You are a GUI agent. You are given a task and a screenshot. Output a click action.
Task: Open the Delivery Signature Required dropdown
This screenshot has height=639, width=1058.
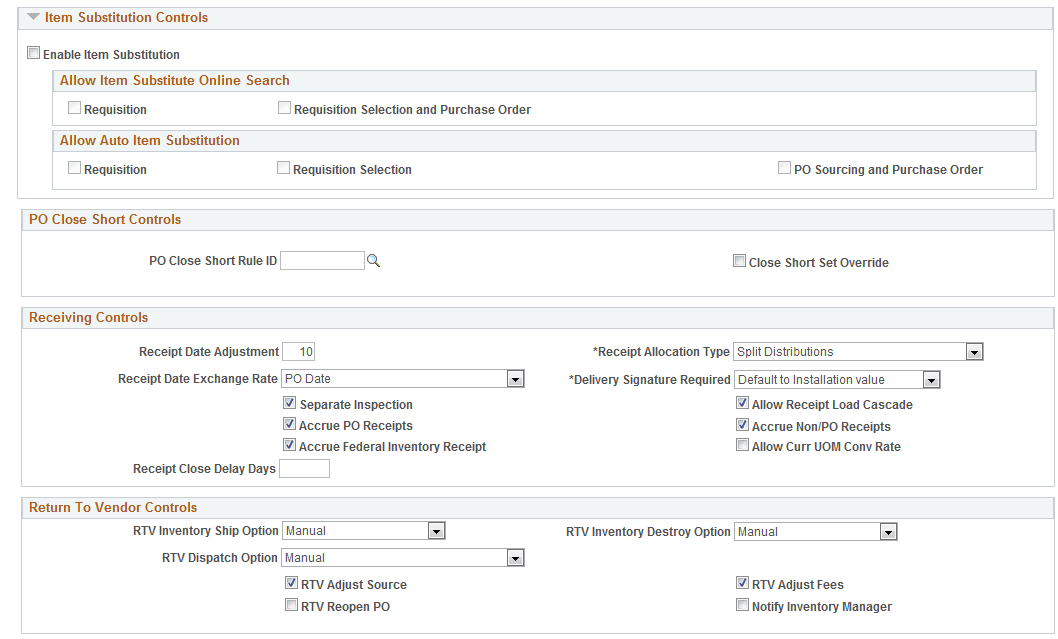coord(931,379)
